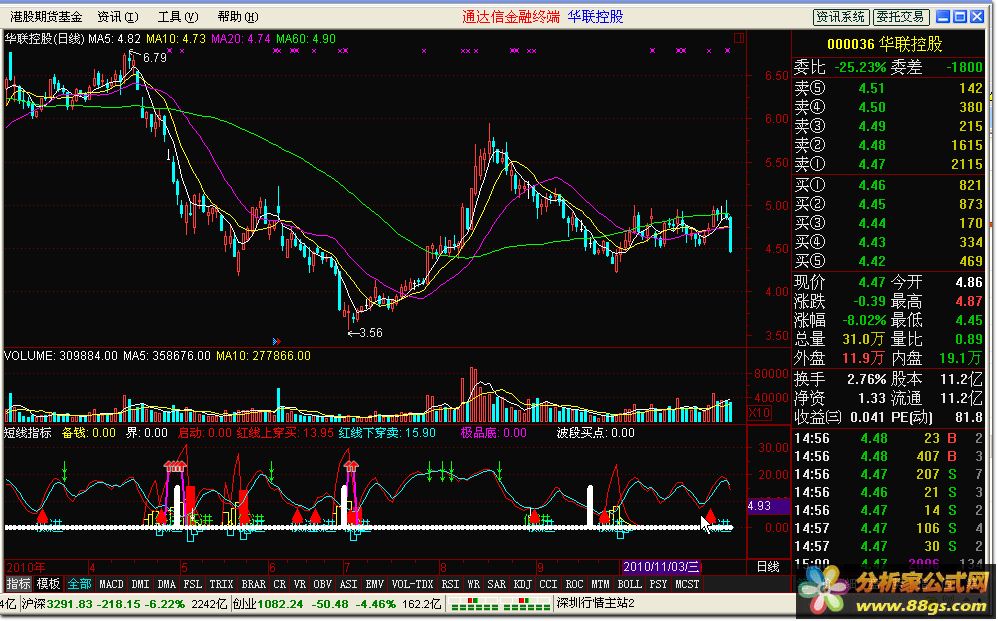Click the 卖① price 4.47 row
The width and height of the screenshot is (998, 621).
[x=889, y=164]
